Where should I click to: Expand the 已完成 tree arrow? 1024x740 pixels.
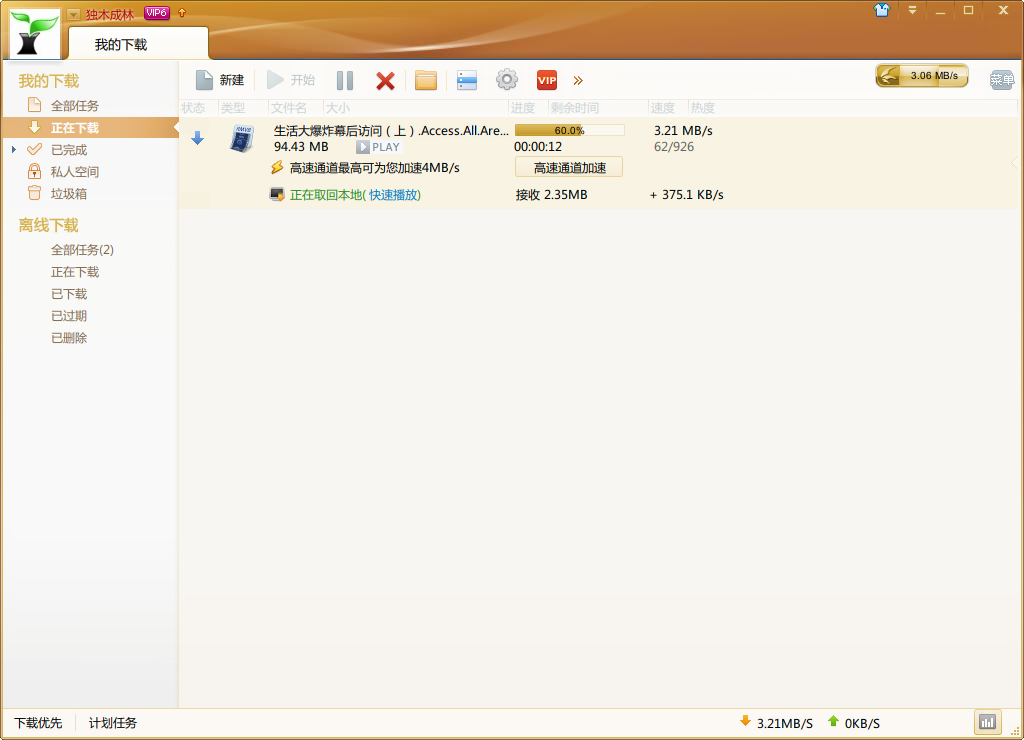[x=14, y=150]
